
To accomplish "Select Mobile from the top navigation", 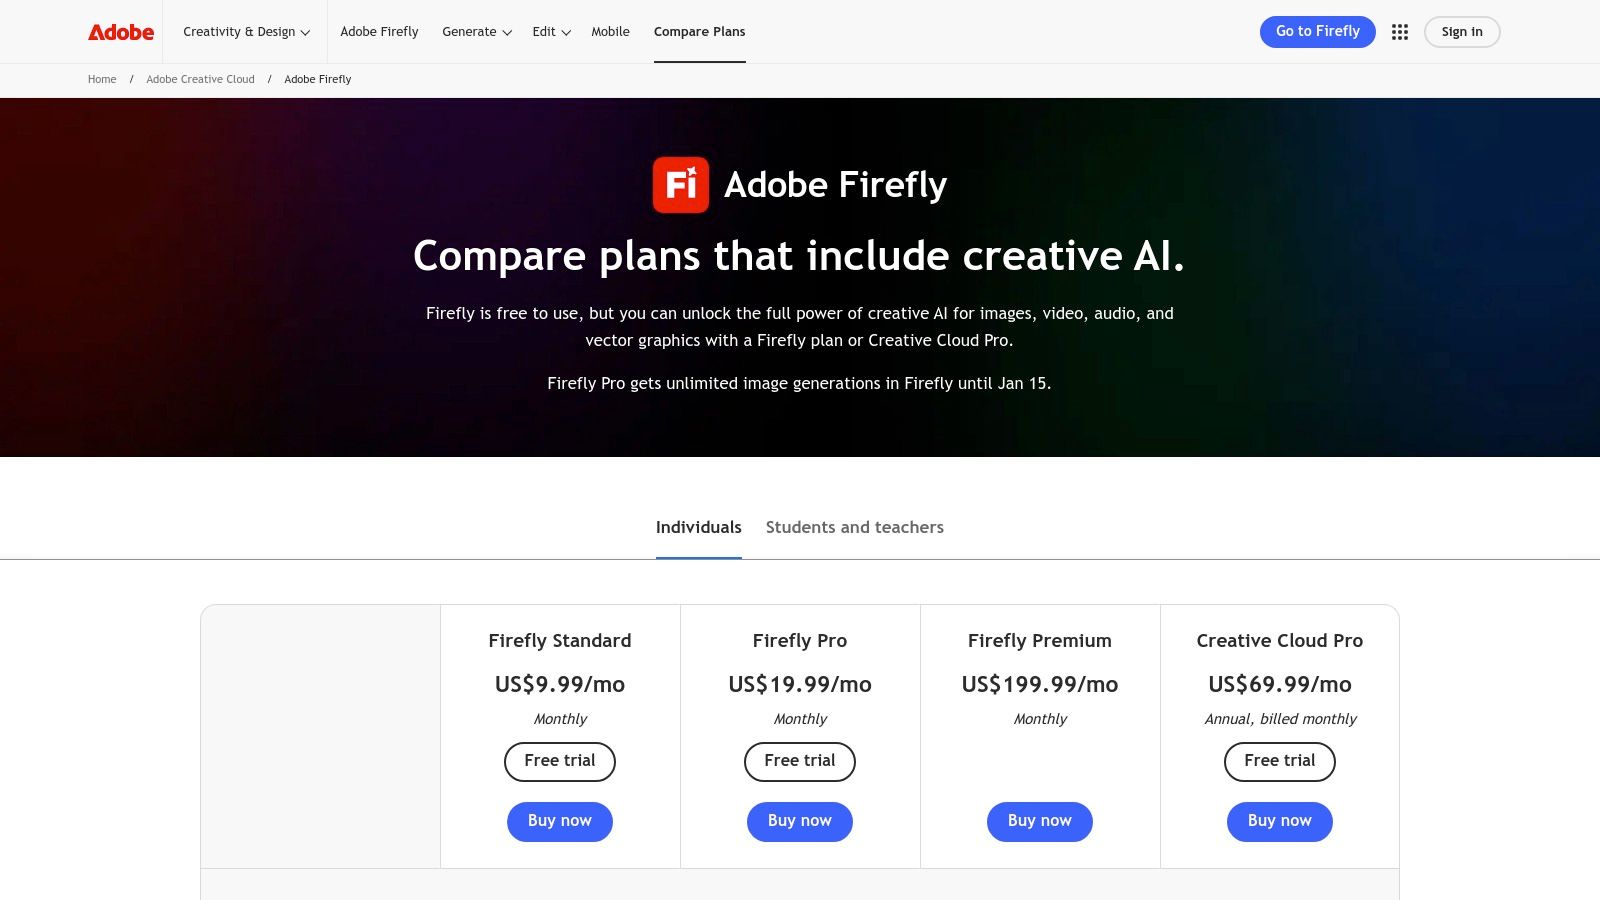I will click(610, 31).
